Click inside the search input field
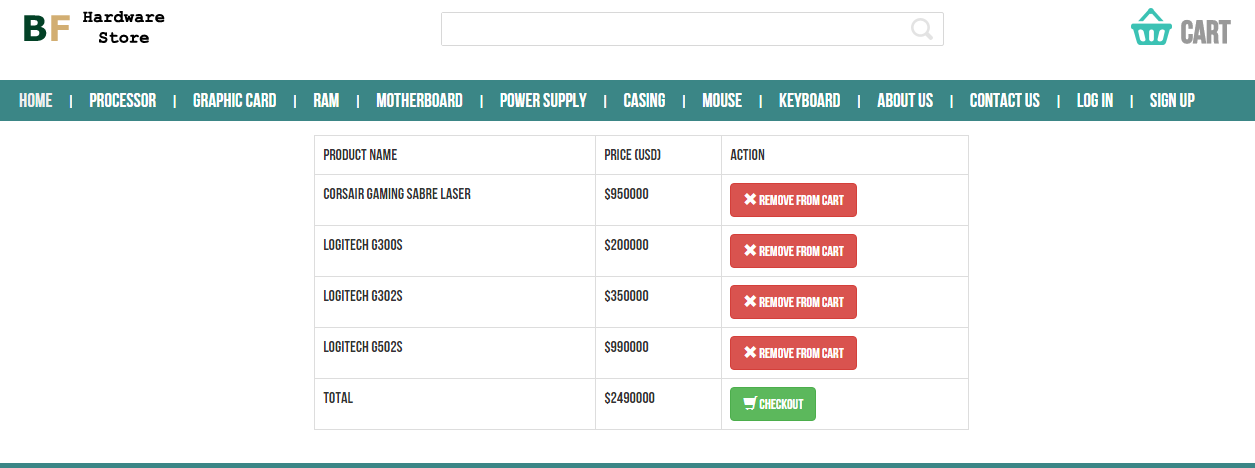 point(692,29)
